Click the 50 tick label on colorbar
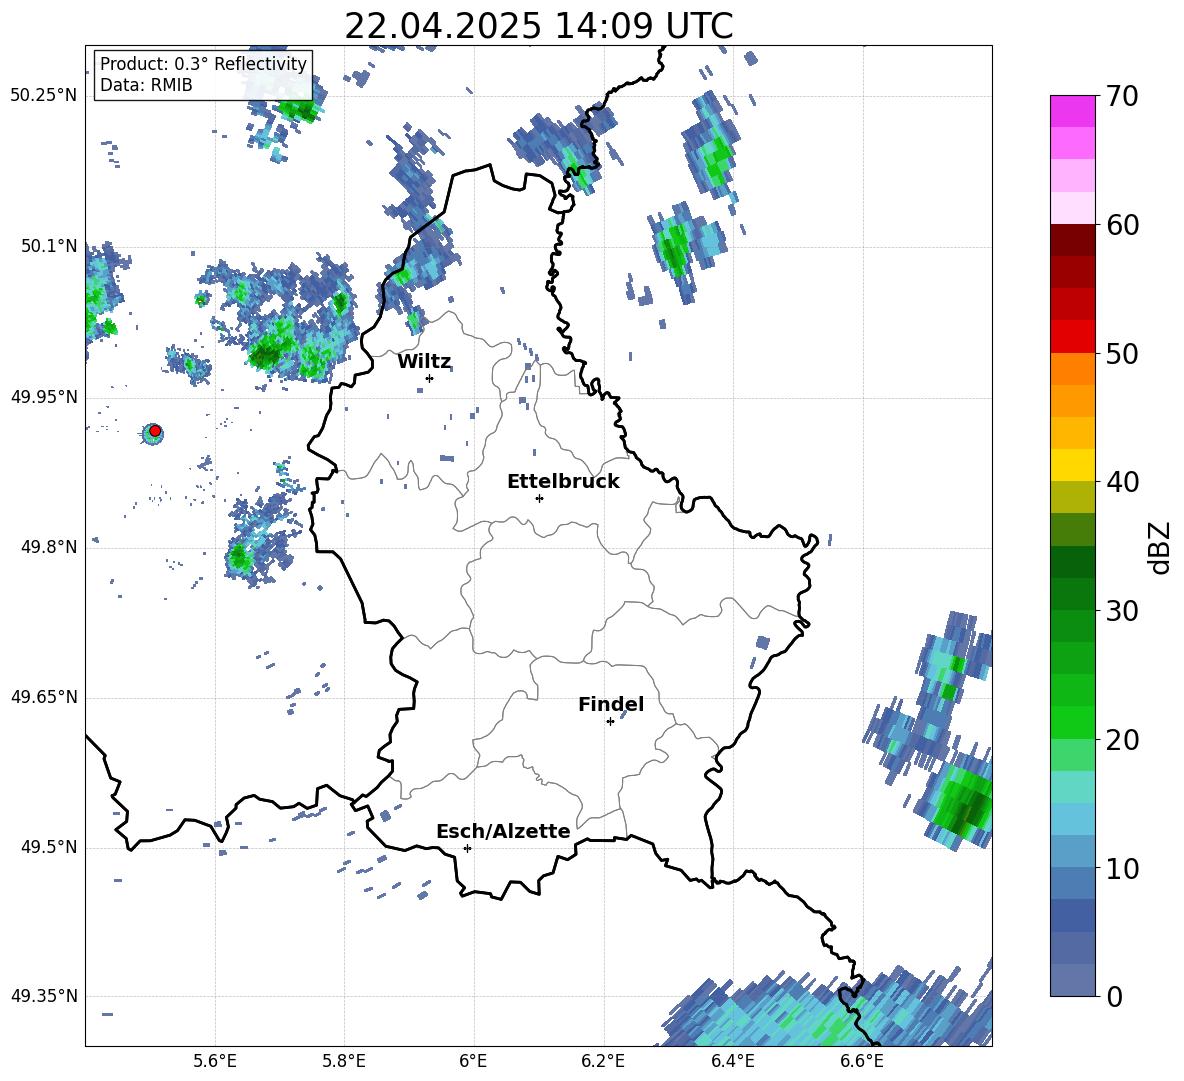 pos(1122,354)
